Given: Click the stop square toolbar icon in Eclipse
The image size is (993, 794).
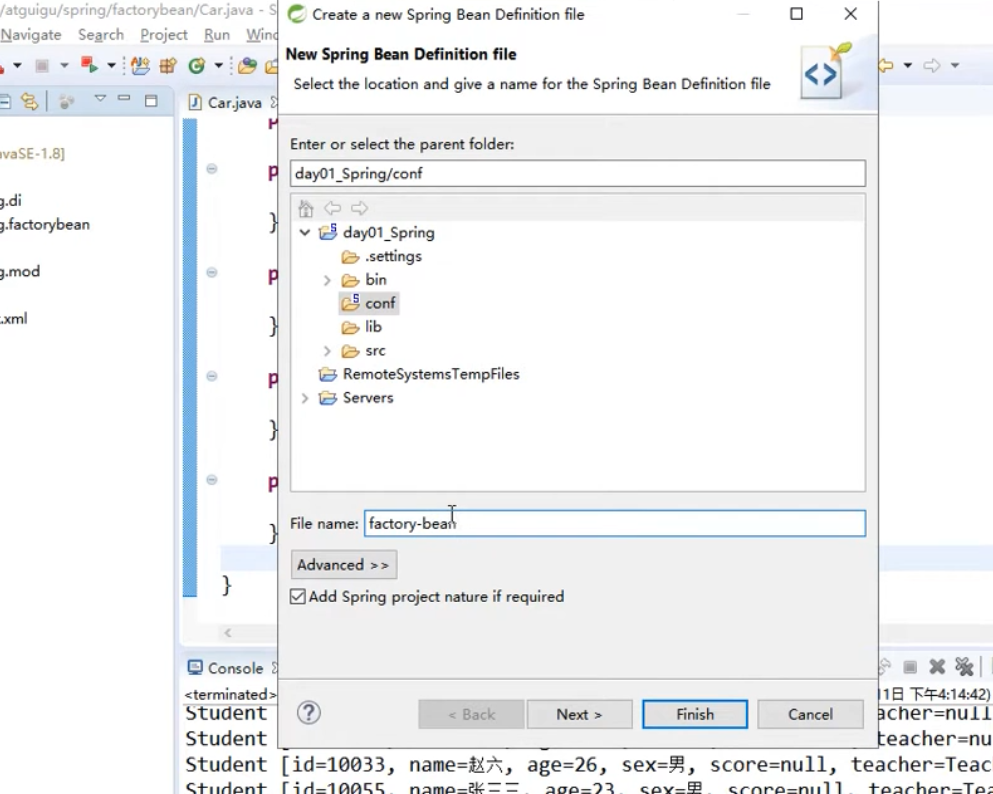Looking at the screenshot, I should coord(42,66).
